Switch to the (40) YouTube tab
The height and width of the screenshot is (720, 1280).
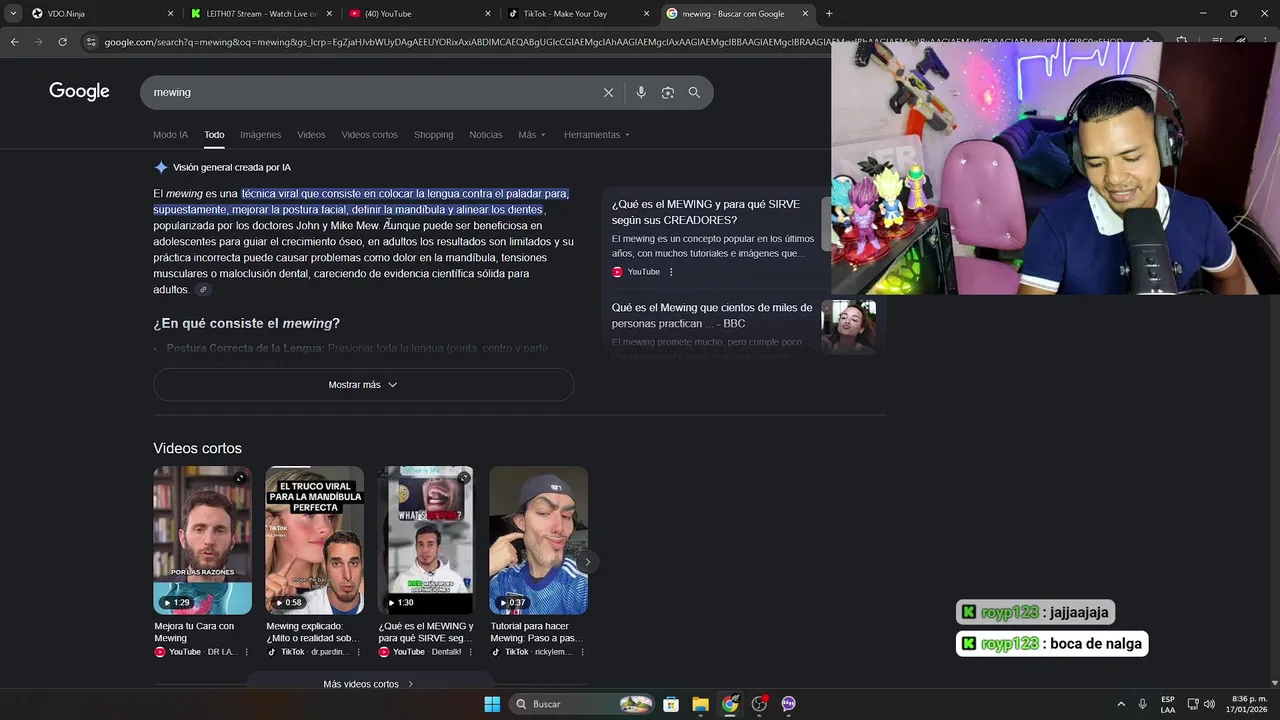pyautogui.click(x=418, y=14)
